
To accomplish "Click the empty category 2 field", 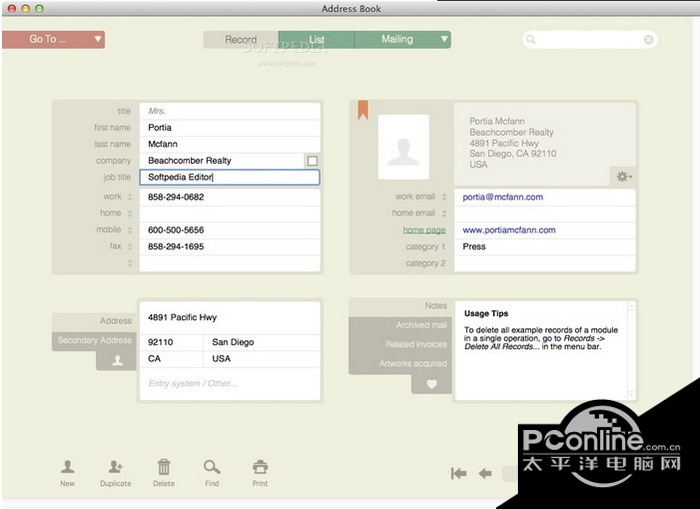I will pyautogui.click(x=545, y=263).
